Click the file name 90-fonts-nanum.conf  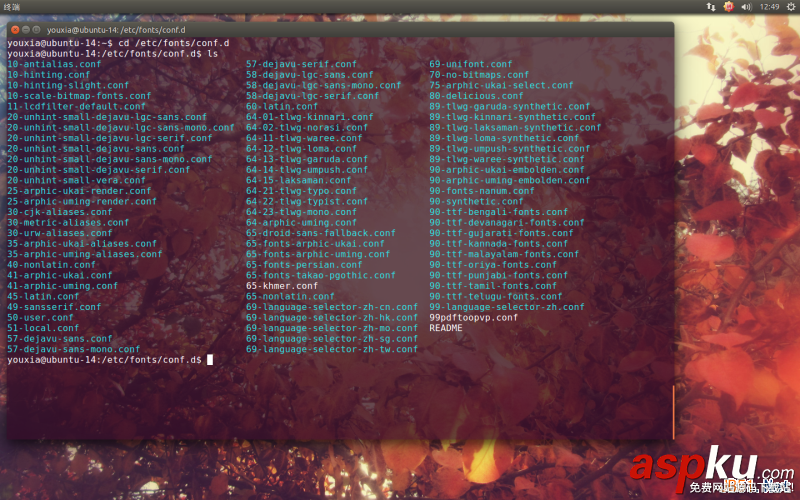[482, 191]
